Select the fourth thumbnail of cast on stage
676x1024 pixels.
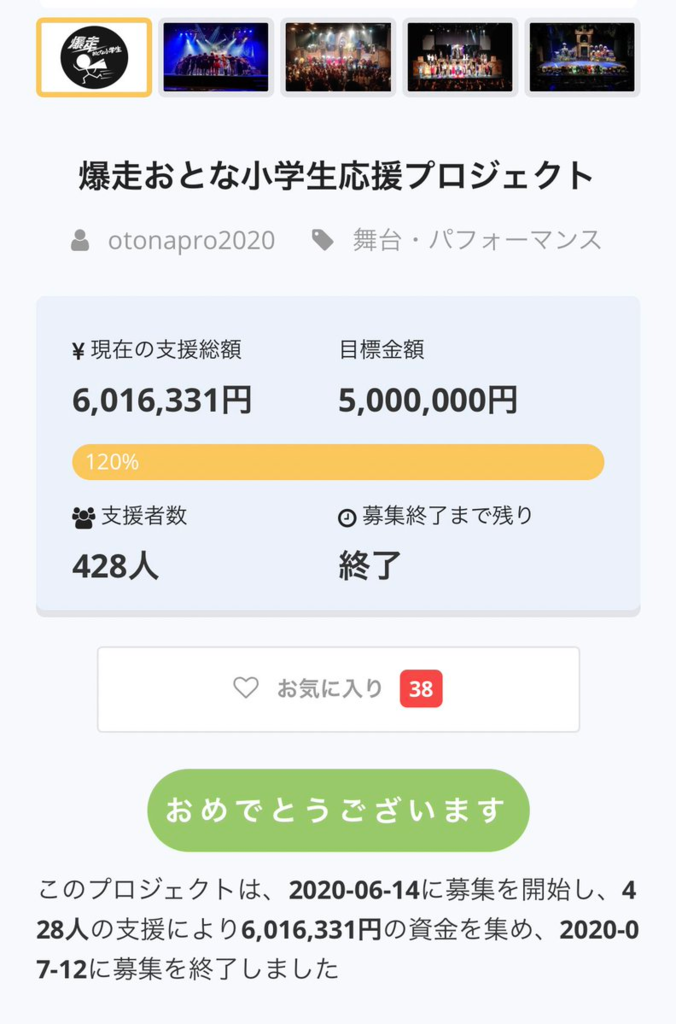pyautogui.click(x=460, y=57)
